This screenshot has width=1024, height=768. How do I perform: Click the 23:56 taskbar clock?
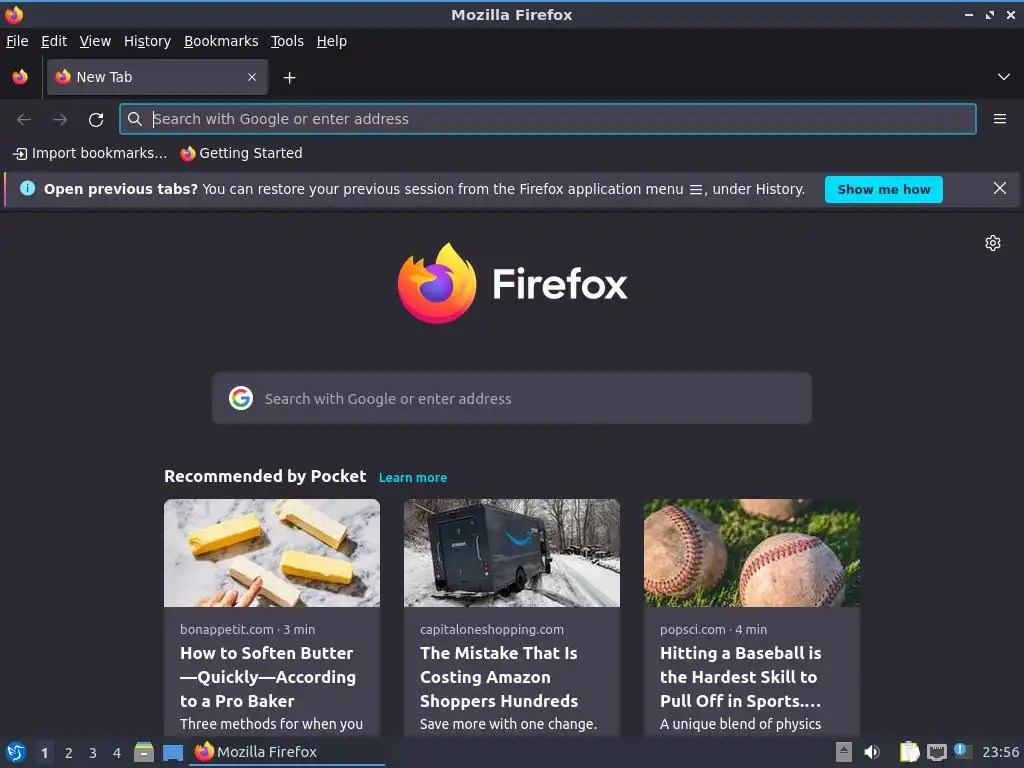(x=1000, y=752)
